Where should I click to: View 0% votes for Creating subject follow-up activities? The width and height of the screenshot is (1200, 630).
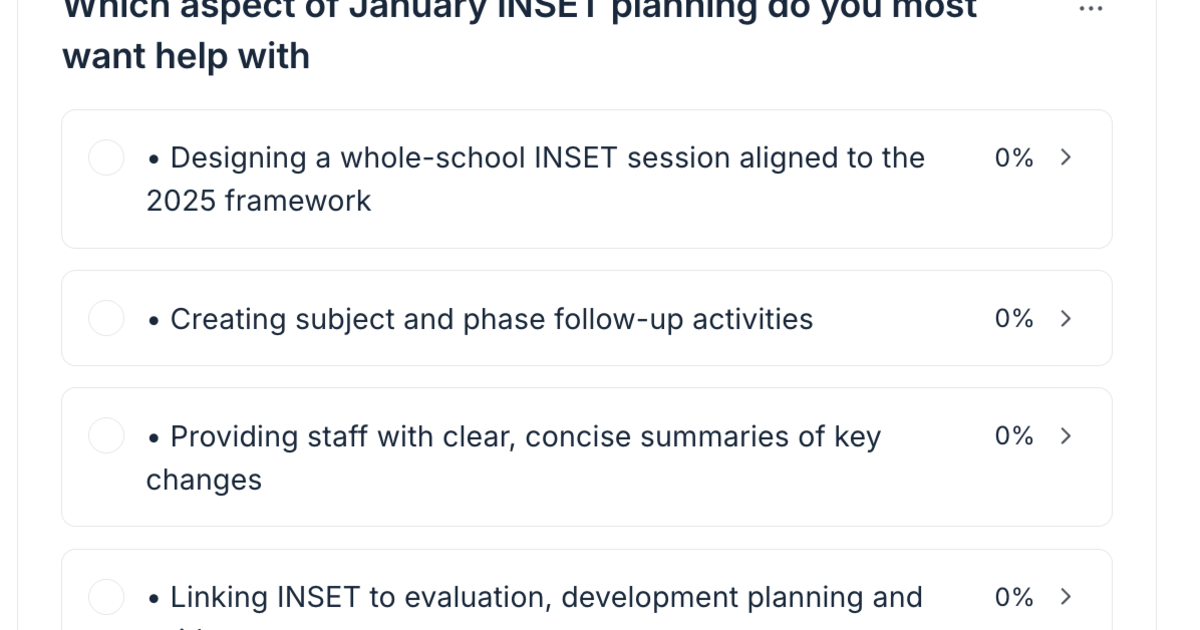point(1014,319)
